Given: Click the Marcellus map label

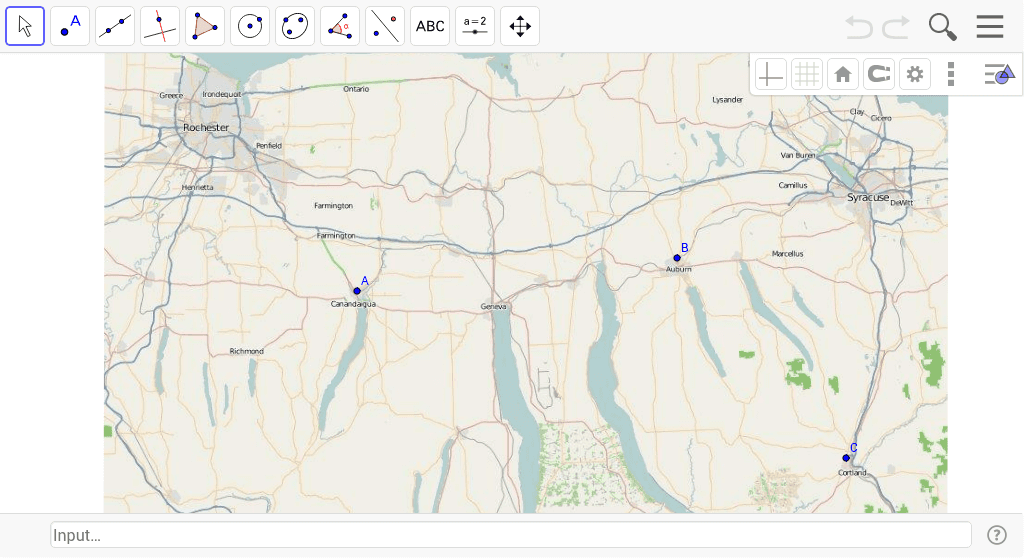Looking at the screenshot, I should coord(788,254).
